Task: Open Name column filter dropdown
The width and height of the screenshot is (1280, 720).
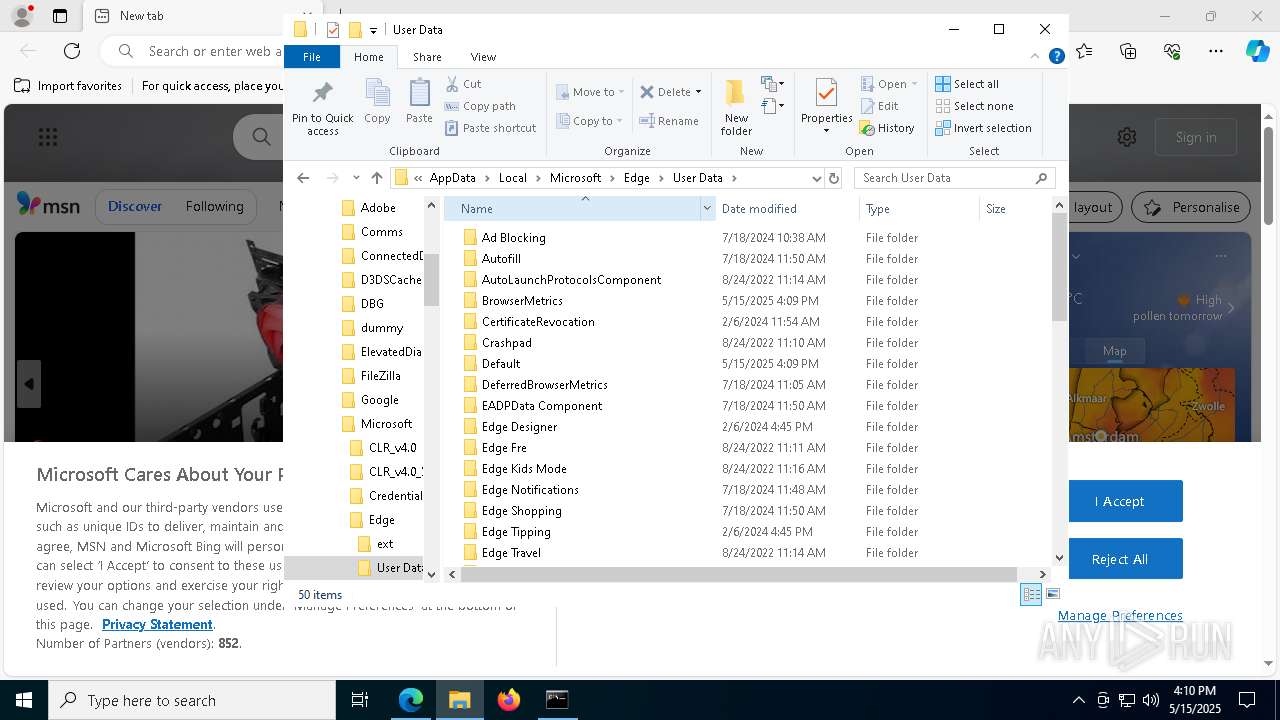Action: point(707,209)
